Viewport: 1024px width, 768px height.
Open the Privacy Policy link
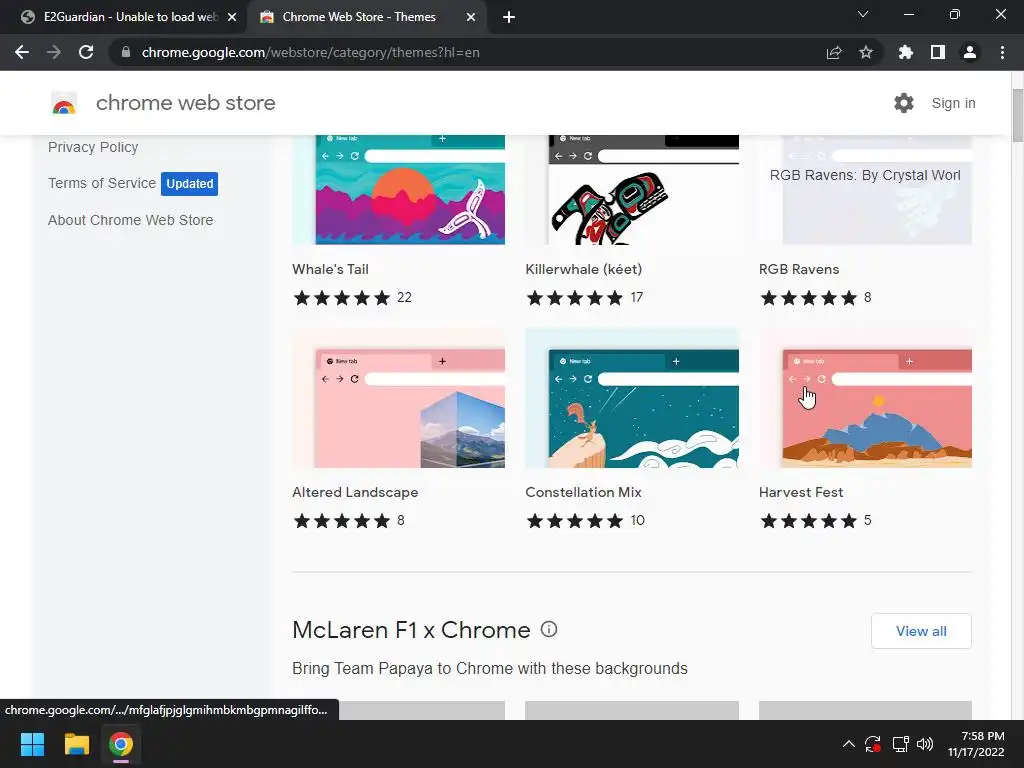pos(93,147)
